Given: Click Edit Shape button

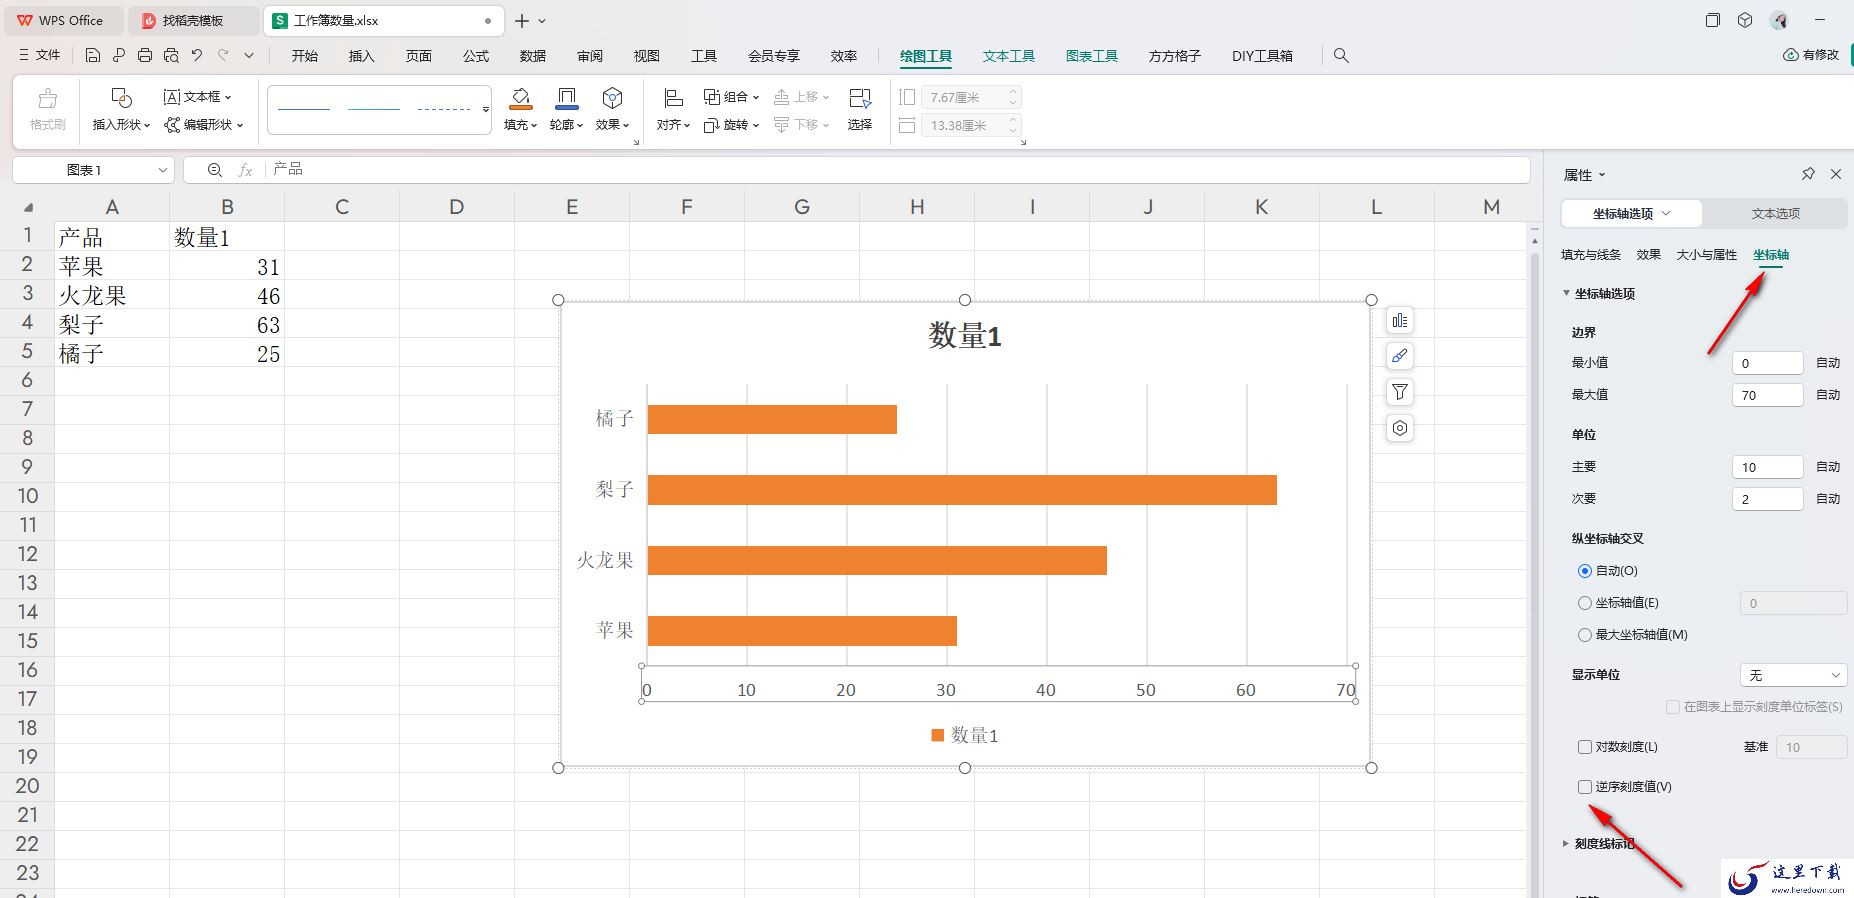Looking at the screenshot, I should click(204, 124).
